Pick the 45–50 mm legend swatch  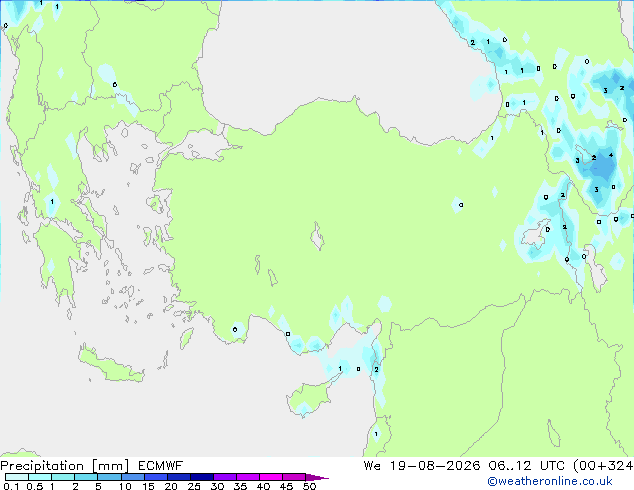(294, 477)
